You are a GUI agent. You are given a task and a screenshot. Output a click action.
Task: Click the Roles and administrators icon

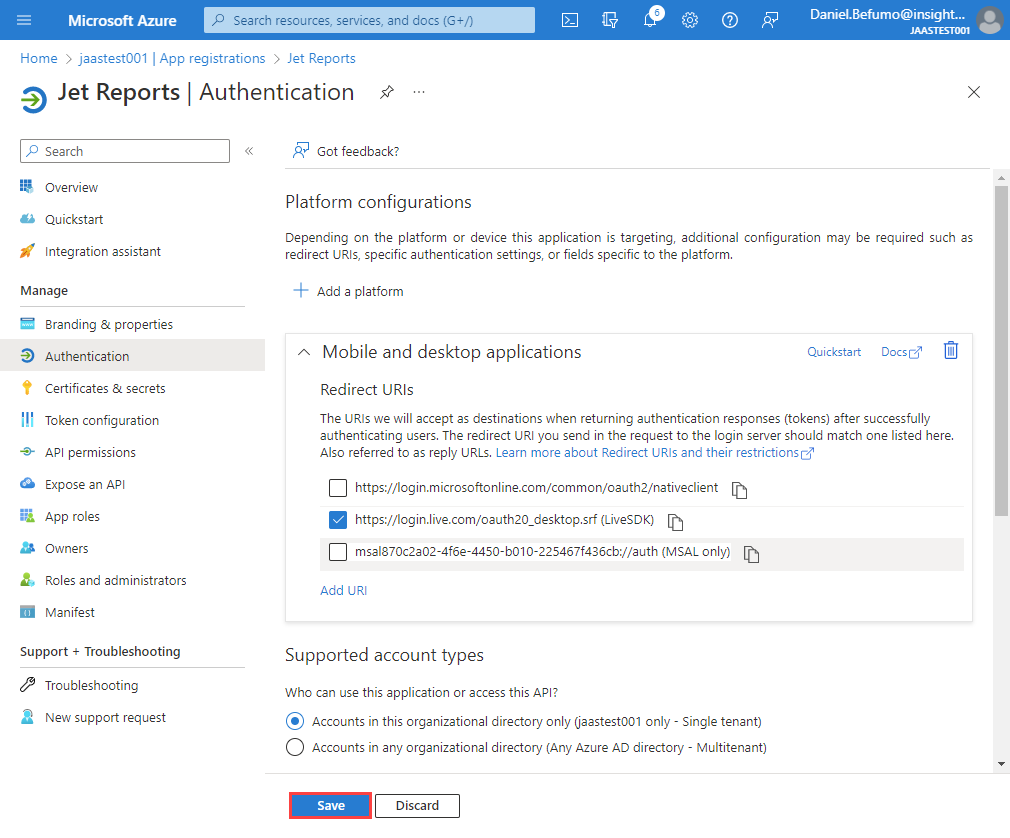click(27, 580)
